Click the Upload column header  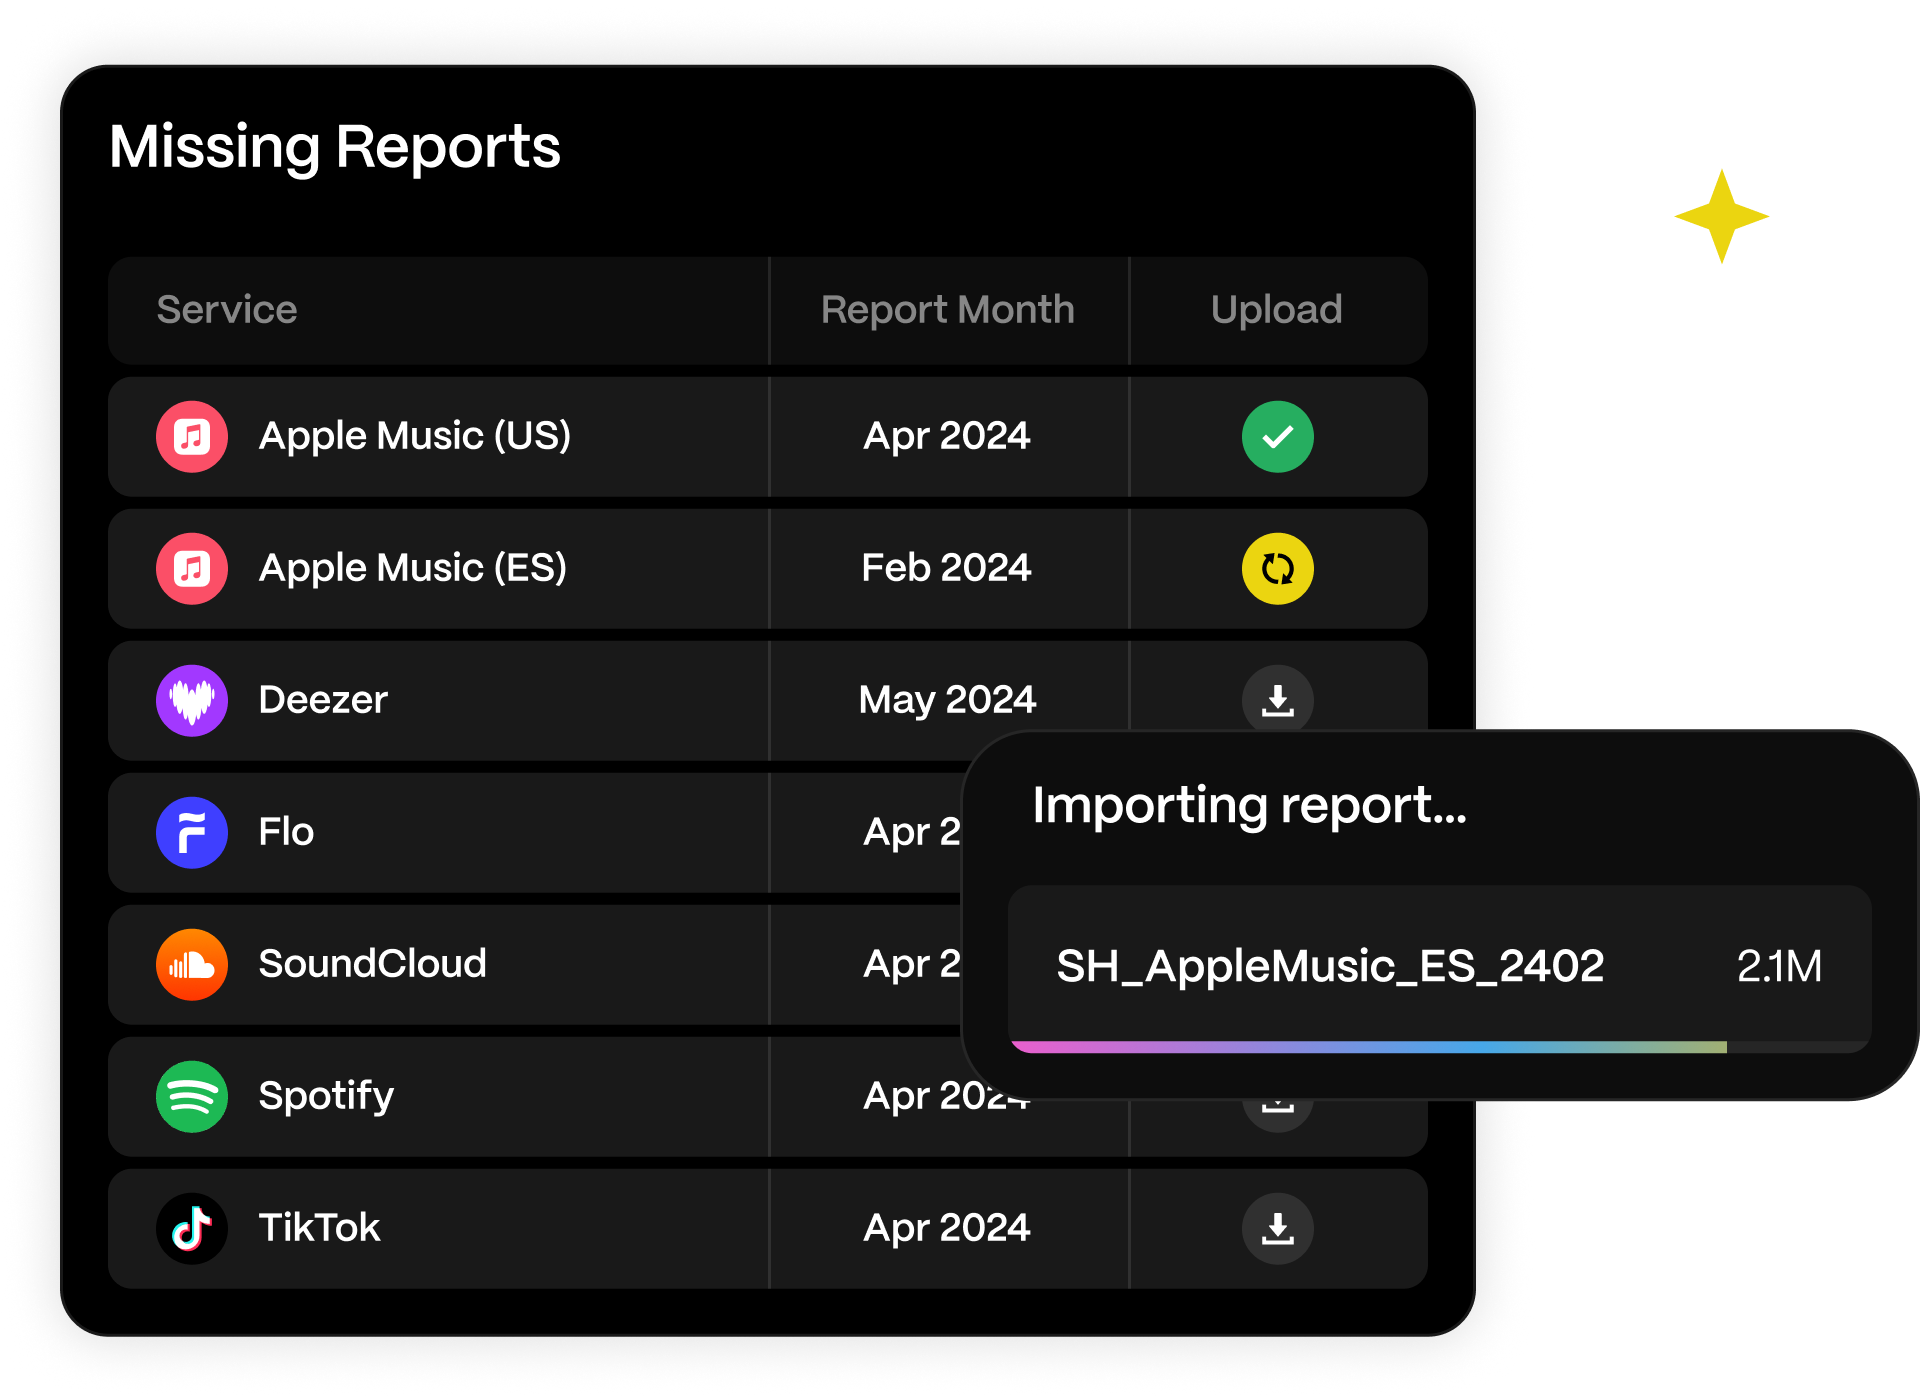pos(1277,311)
